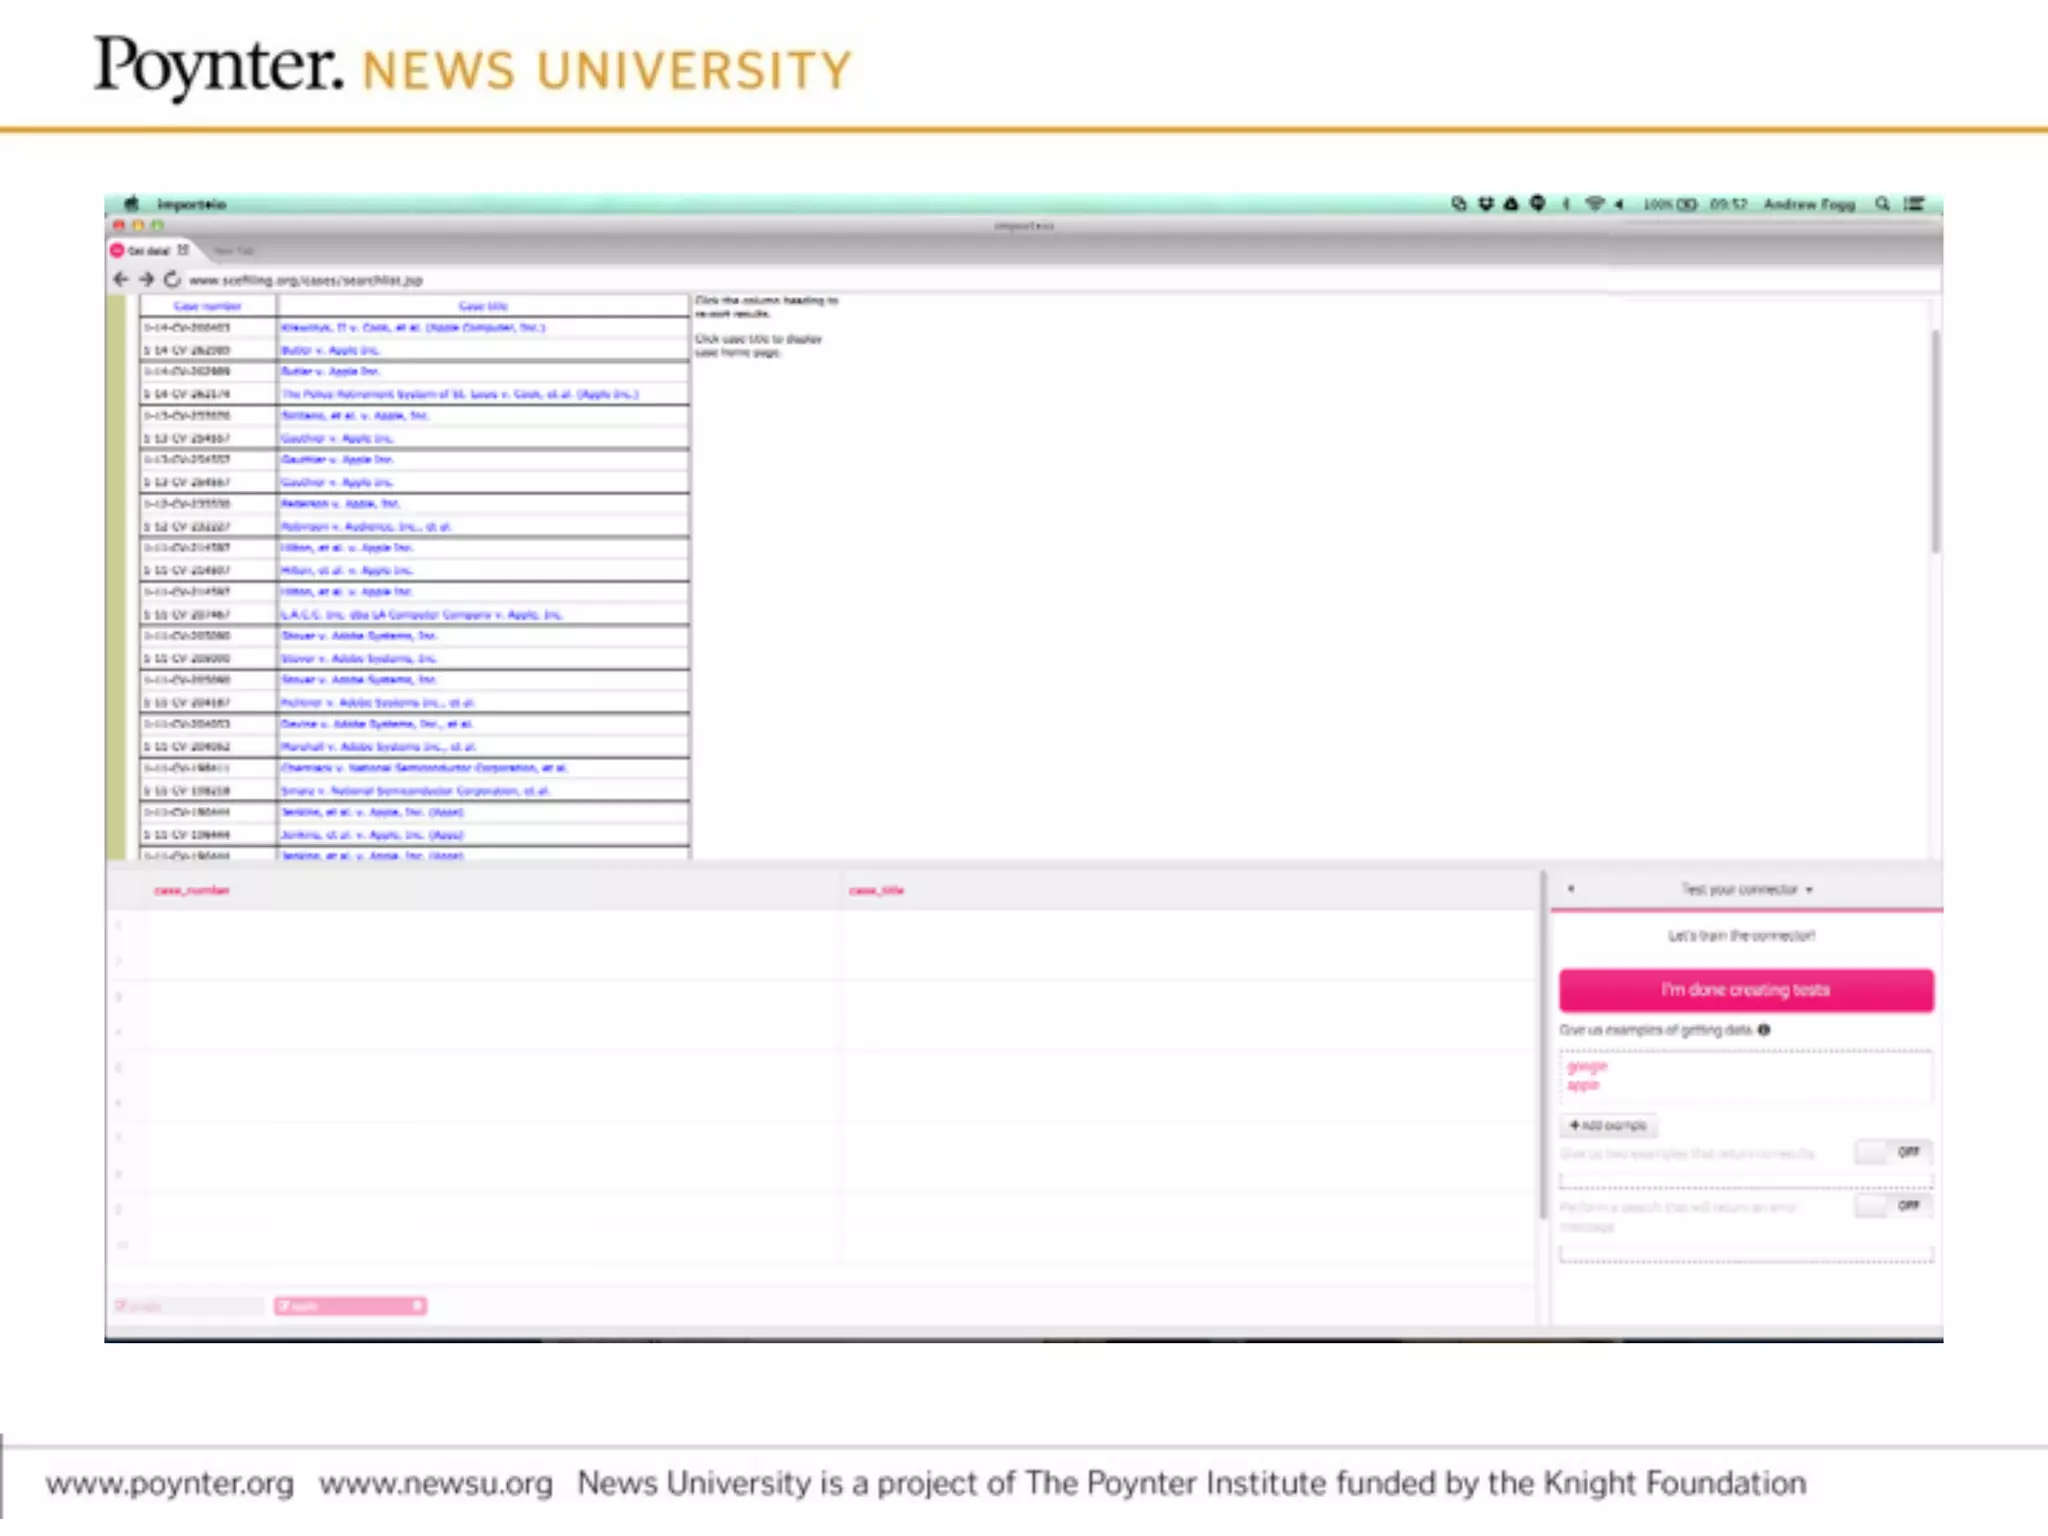The height and width of the screenshot is (1536, 2048).
Task: Click the browser back arrow
Action: pos(121,279)
